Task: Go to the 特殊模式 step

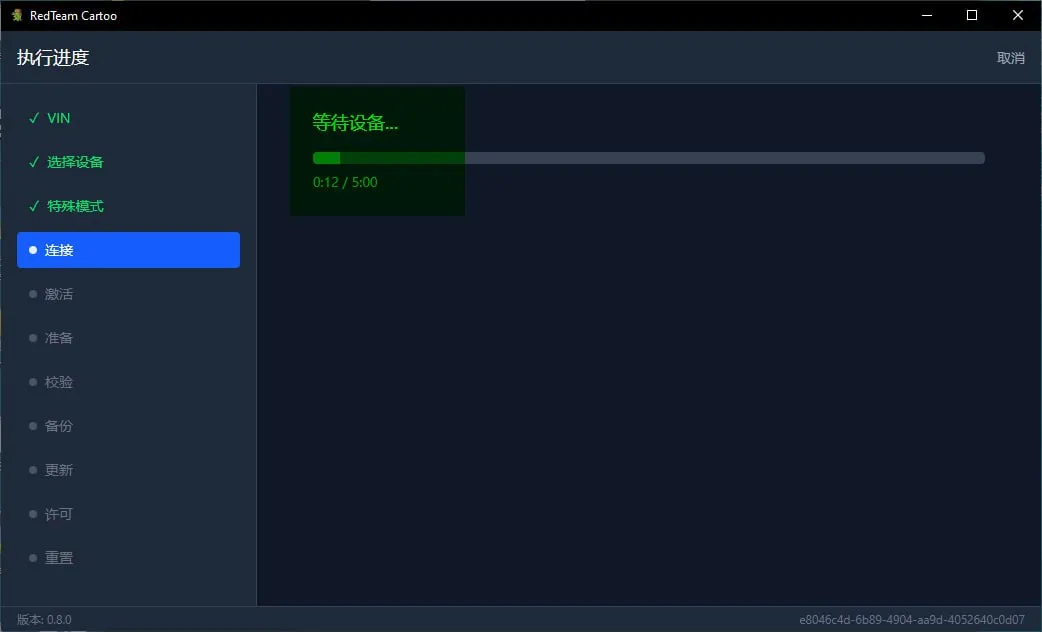Action: coord(128,206)
